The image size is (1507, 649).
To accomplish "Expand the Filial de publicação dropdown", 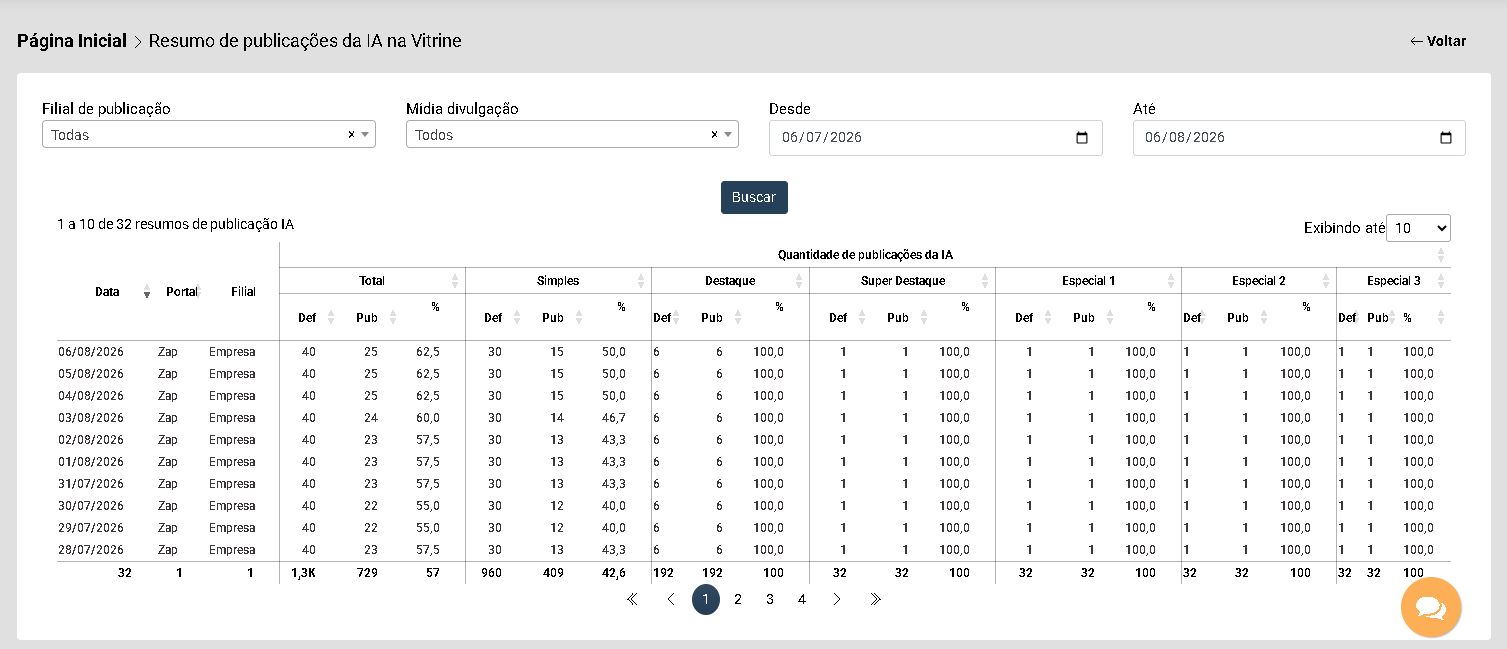I will [365, 134].
